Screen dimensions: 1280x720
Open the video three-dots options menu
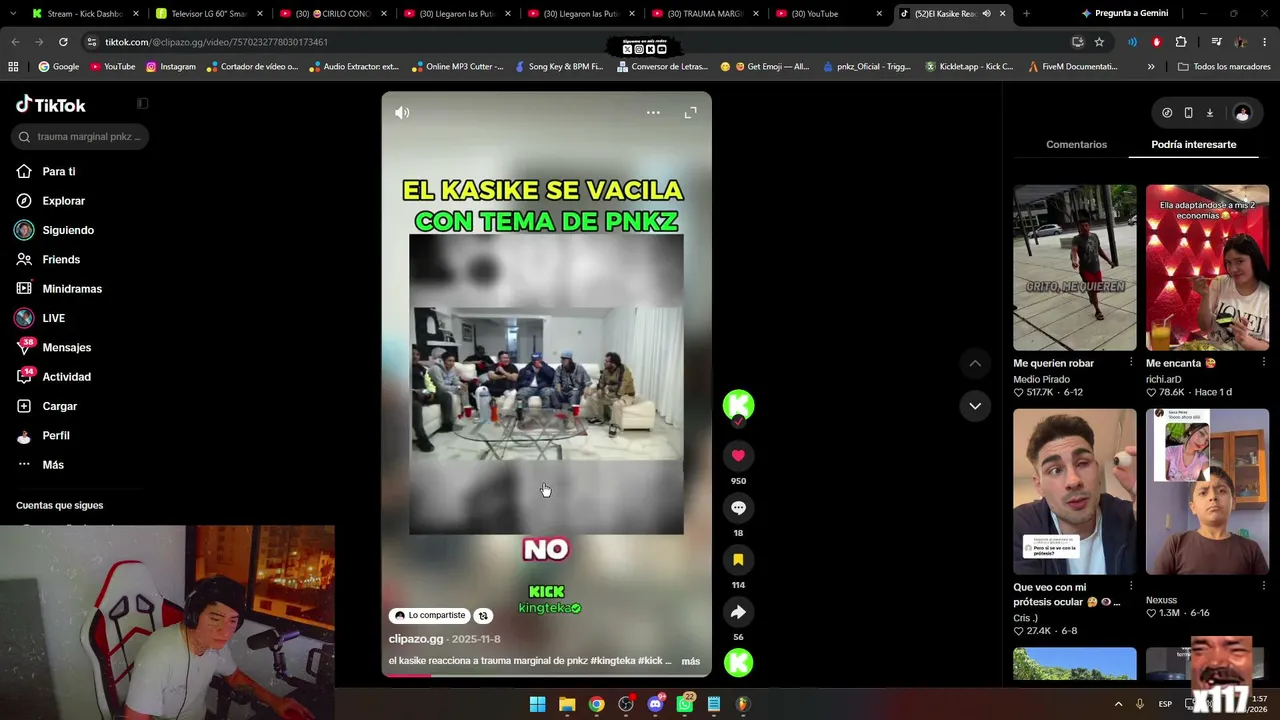click(x=653, y=113)
